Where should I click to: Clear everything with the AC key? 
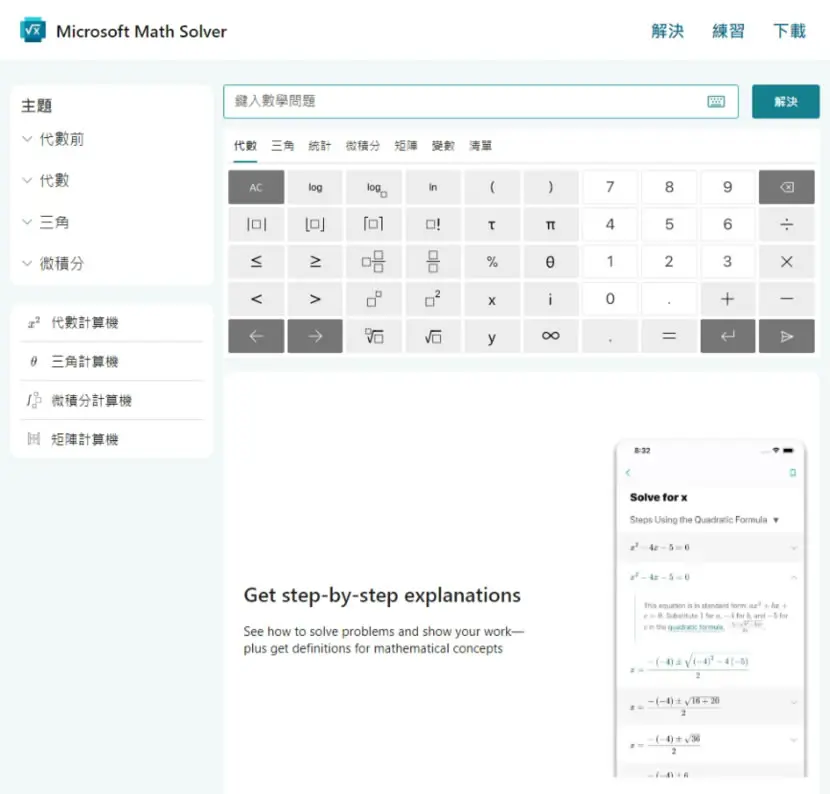coord(256,187)
